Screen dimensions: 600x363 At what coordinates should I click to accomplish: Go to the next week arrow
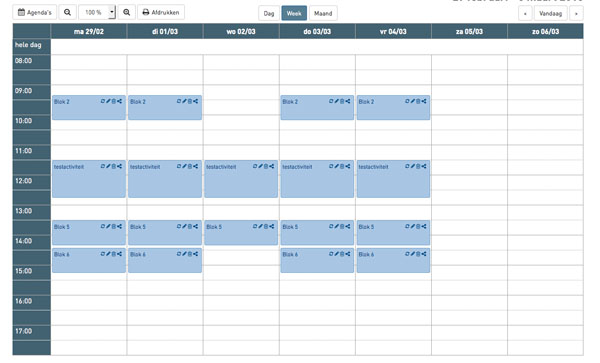click(576, 13)
